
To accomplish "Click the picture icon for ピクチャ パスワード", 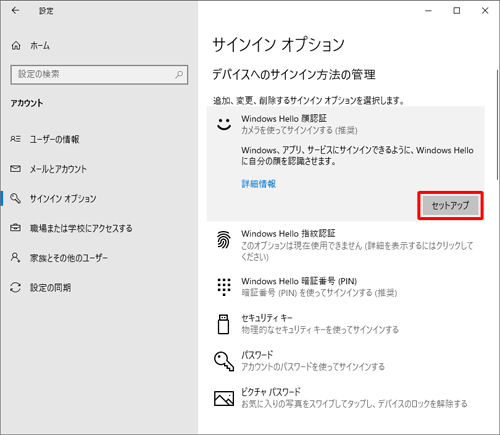I will pyautogui.click(x=224, y=398).
